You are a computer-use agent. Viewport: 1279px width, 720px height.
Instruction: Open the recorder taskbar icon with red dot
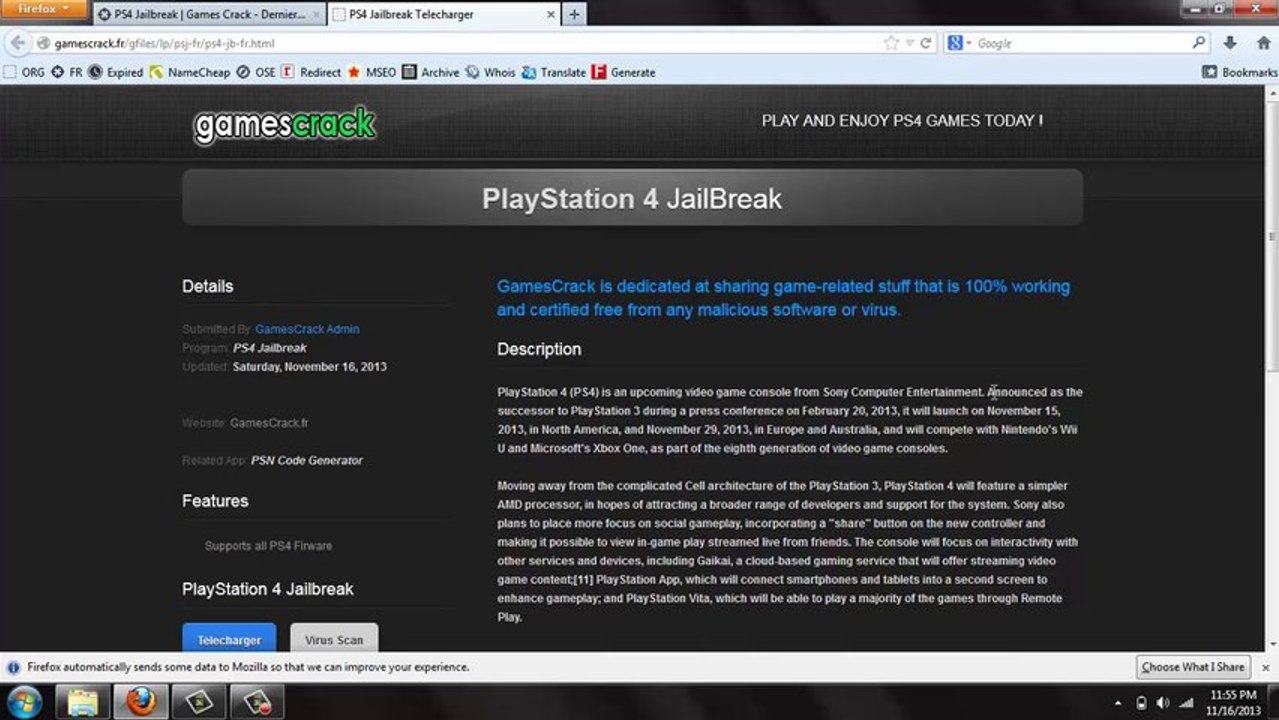pyautogui.click(x=256, y=701)
